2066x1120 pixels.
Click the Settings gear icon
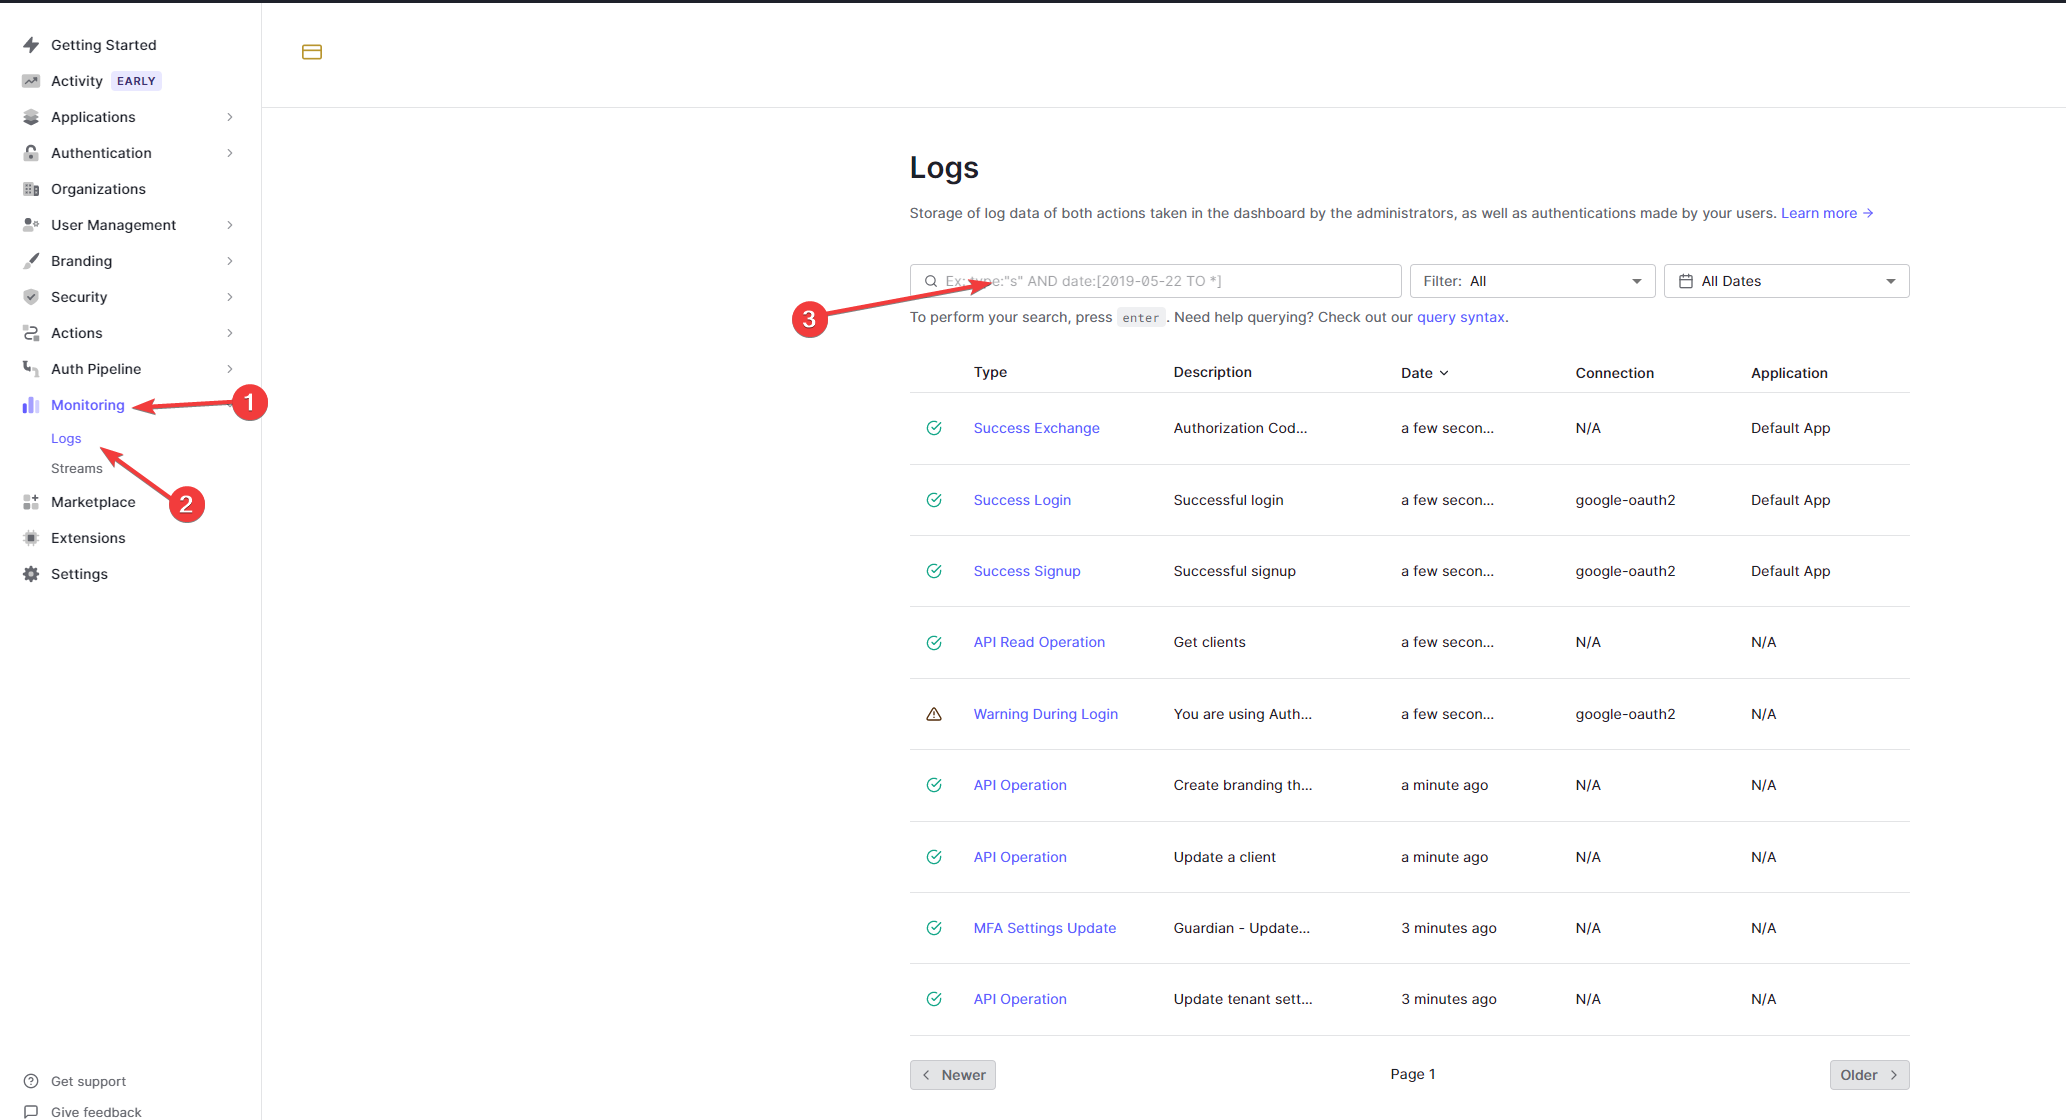click(31, 574)
